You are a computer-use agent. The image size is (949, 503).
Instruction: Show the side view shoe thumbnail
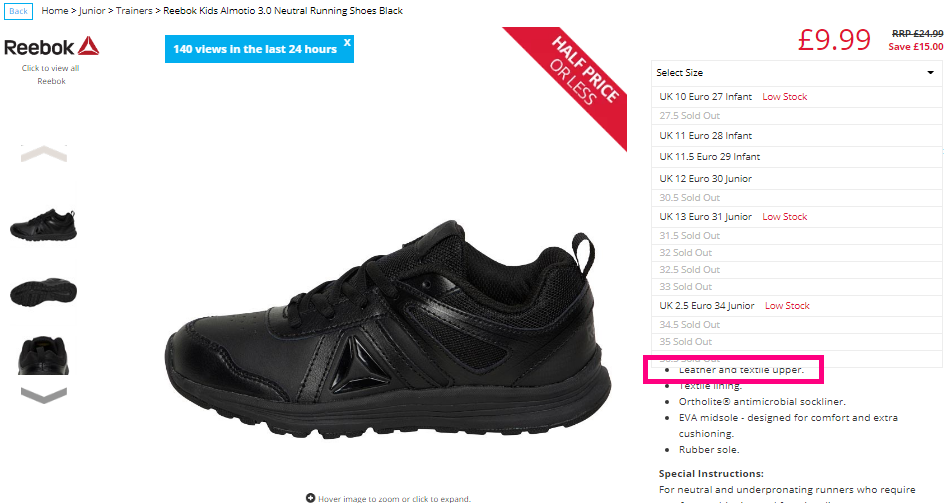coord(44,225)
